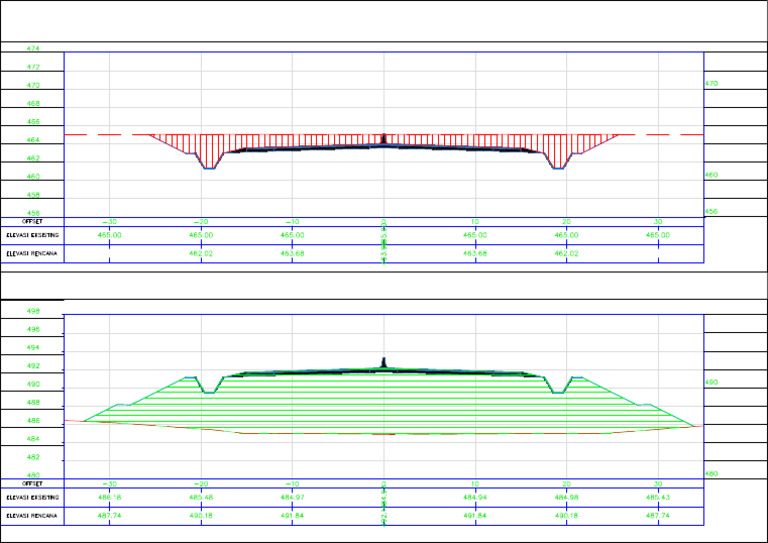Image resolution: width=768 pixels, height=543 pixels.
Task: Select ELEVASI EKSISTING label in lower table
Action: pyautogui.click(x=32, y=497)
